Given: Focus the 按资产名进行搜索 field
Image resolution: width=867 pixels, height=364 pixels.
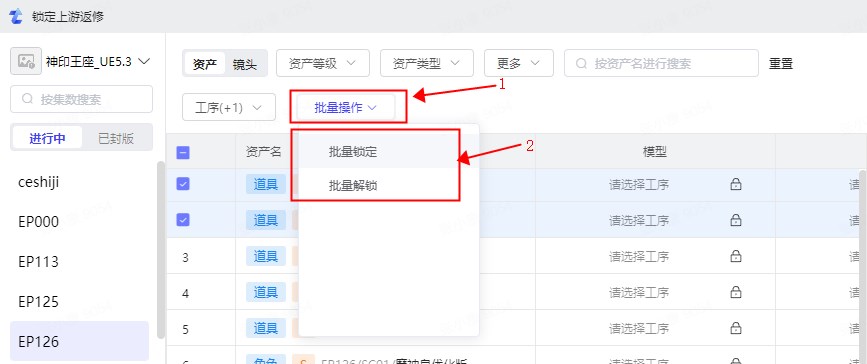Looking at the screenshot, I should pos(661,63).
